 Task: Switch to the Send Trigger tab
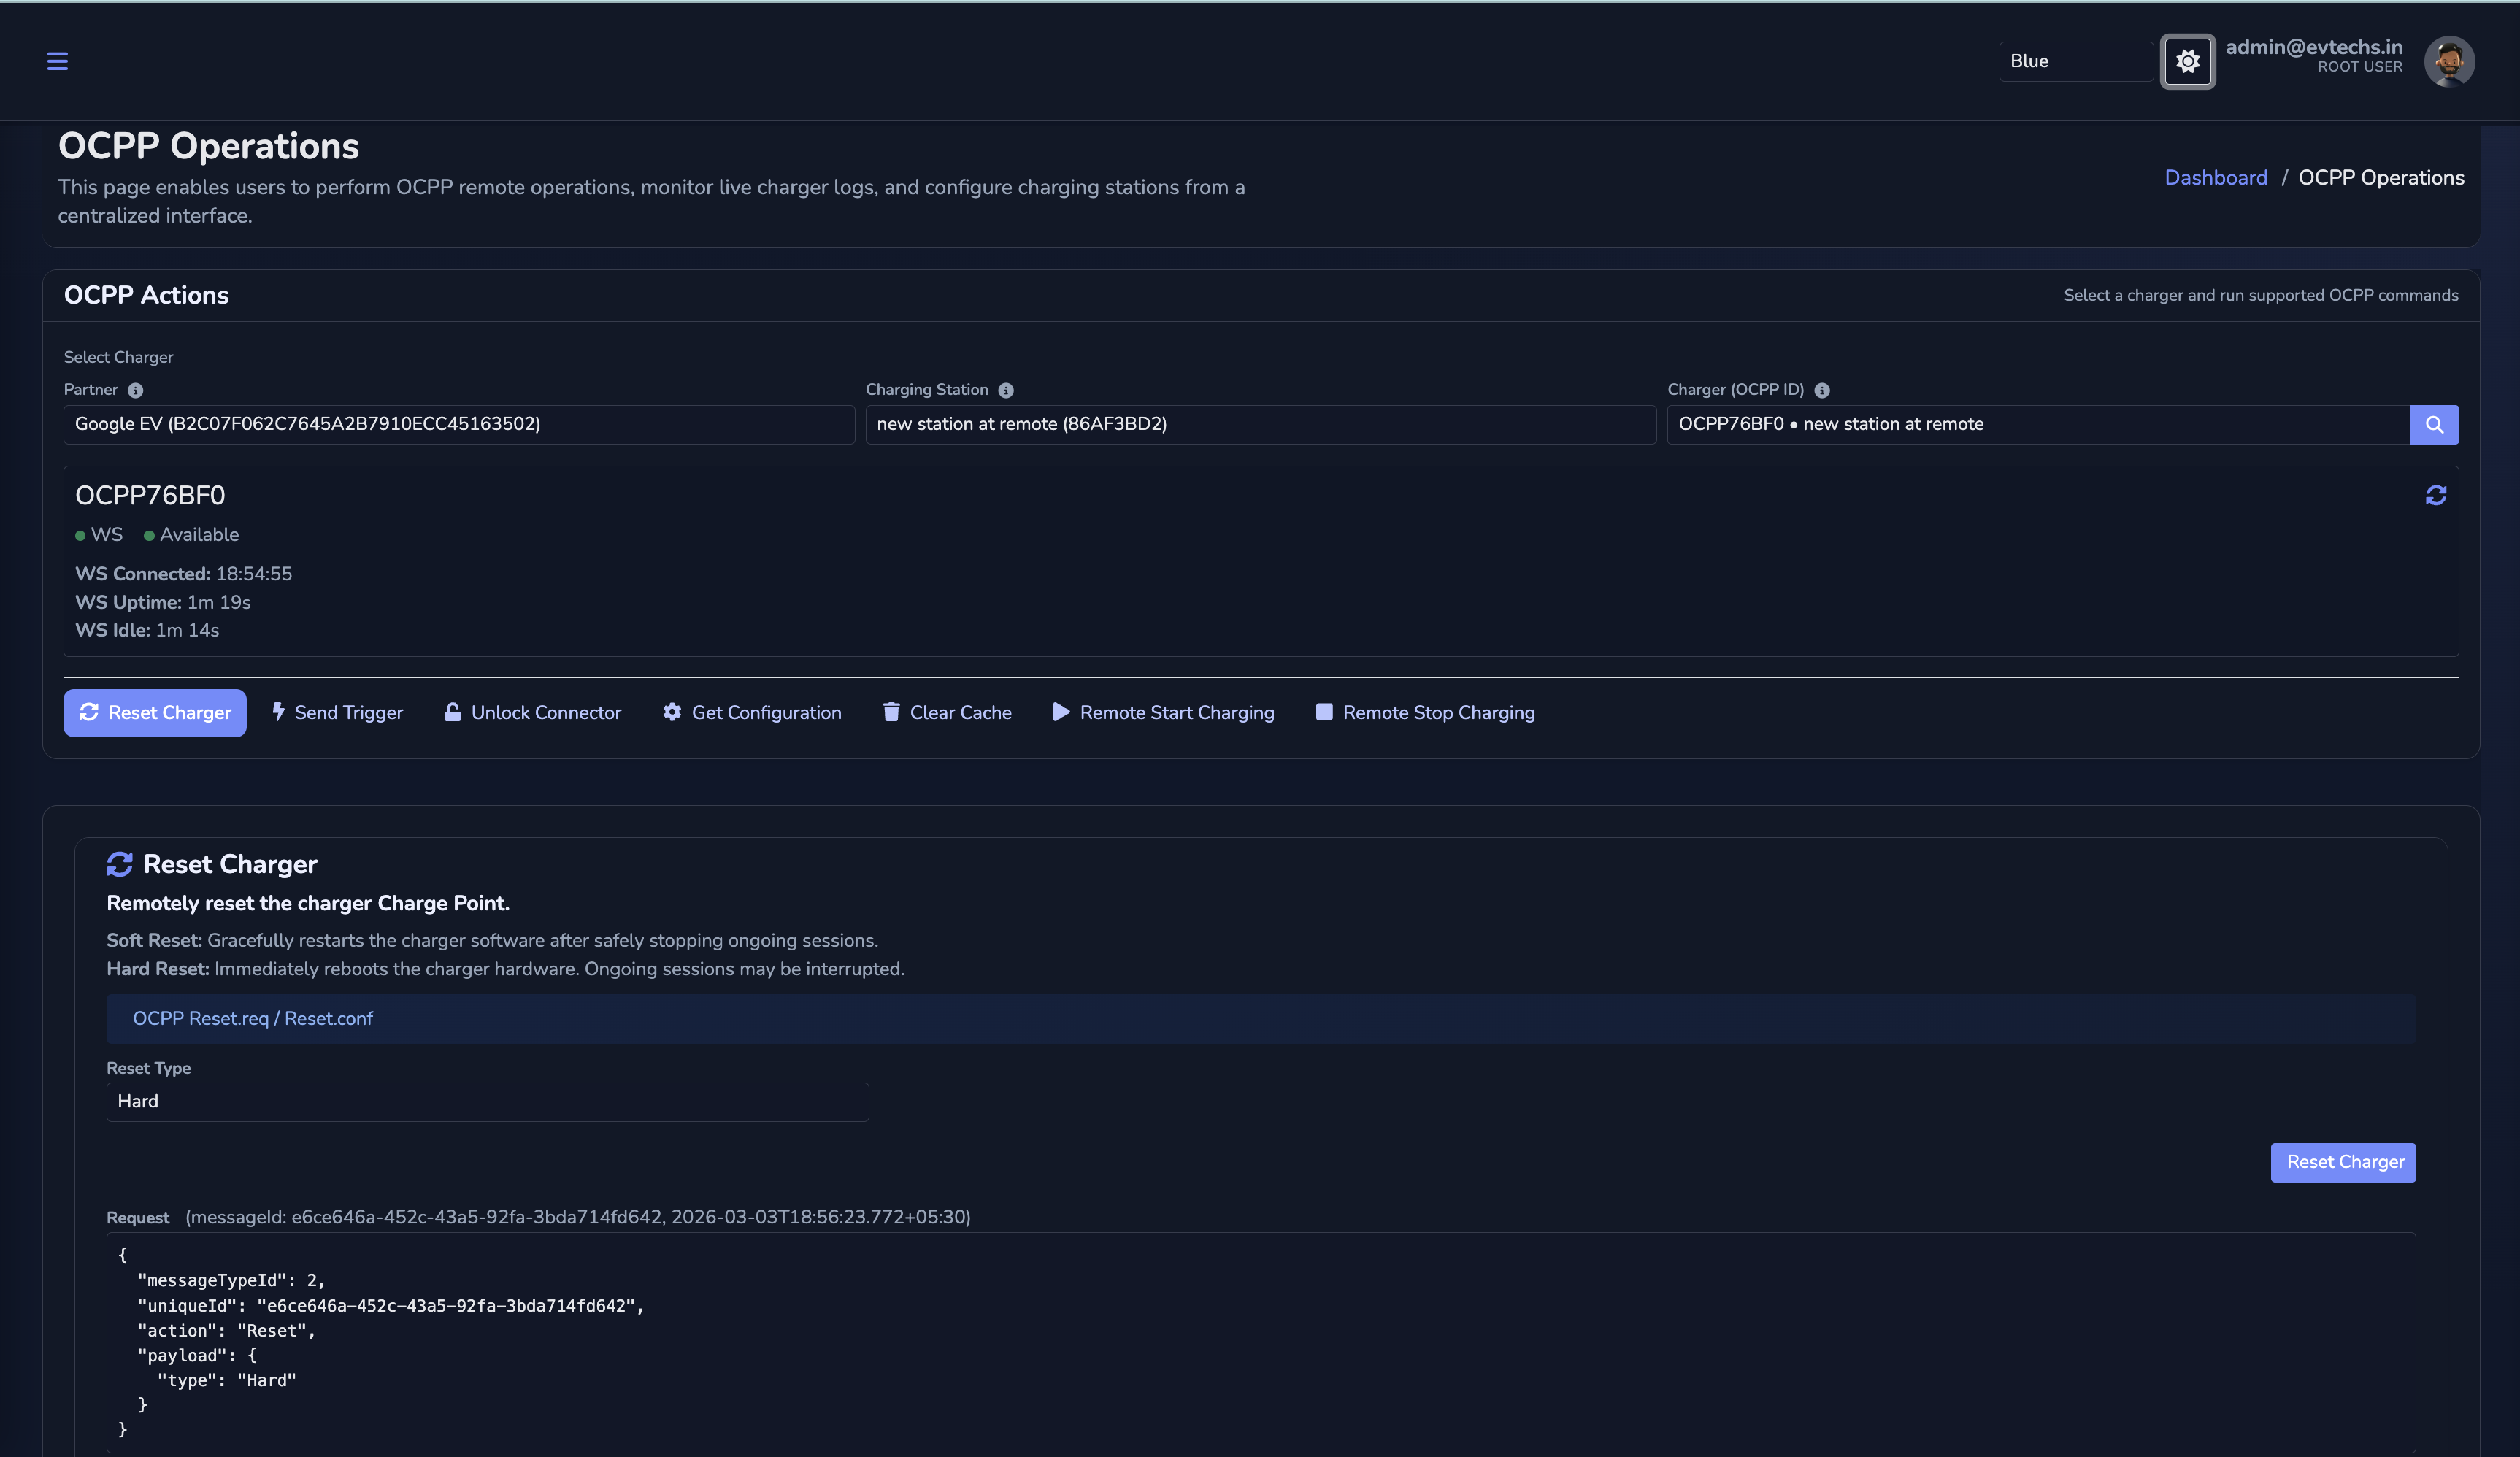[x=337, y=712]
